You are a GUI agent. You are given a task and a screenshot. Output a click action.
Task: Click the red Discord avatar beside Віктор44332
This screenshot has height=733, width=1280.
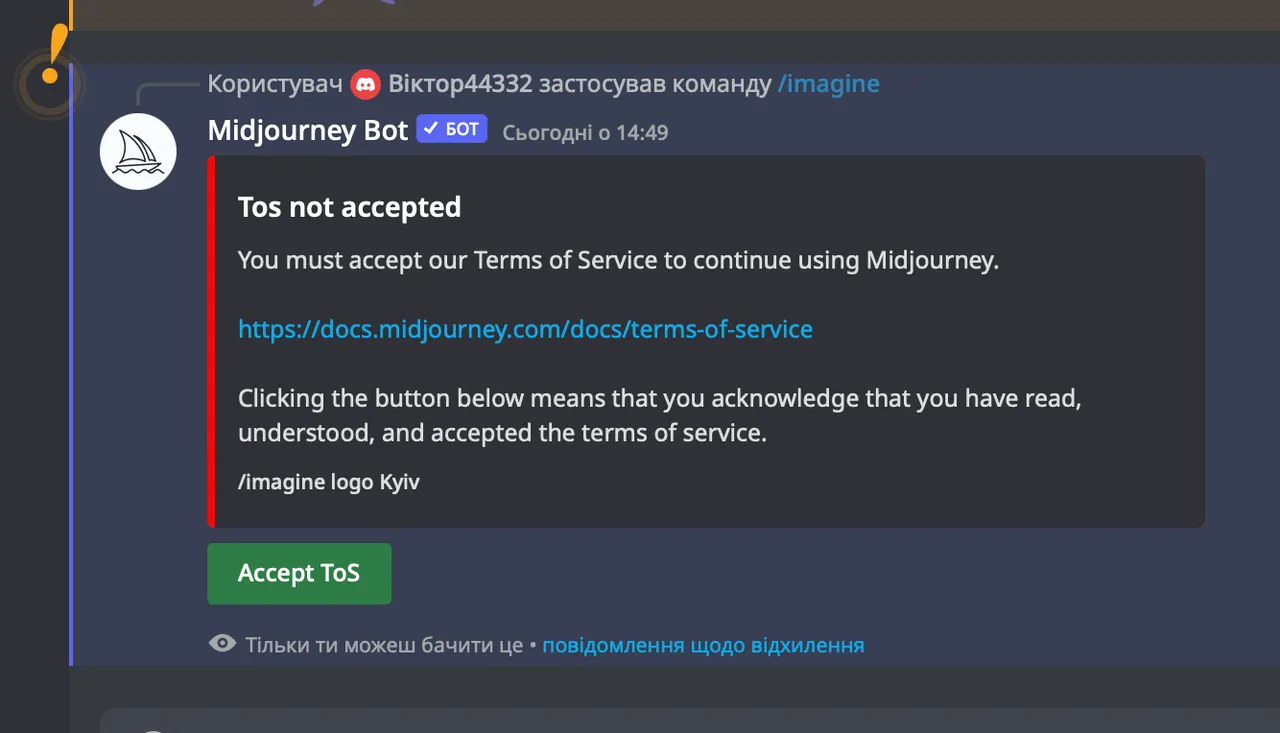click(365, 85)
